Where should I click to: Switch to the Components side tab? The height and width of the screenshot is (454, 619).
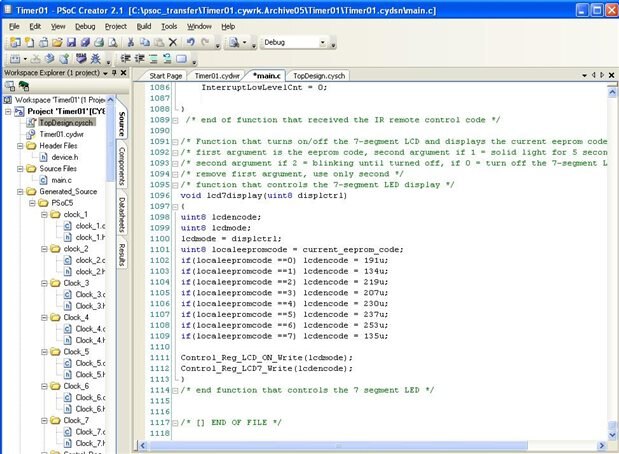[121, 164]
